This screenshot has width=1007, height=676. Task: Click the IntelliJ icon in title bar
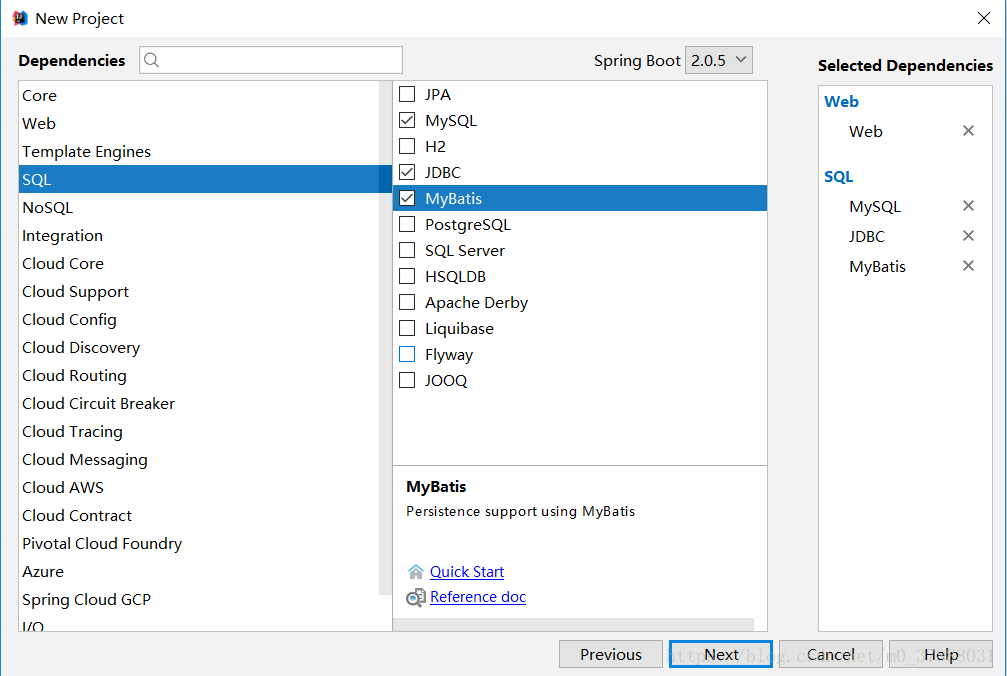(x=21, y=18)
